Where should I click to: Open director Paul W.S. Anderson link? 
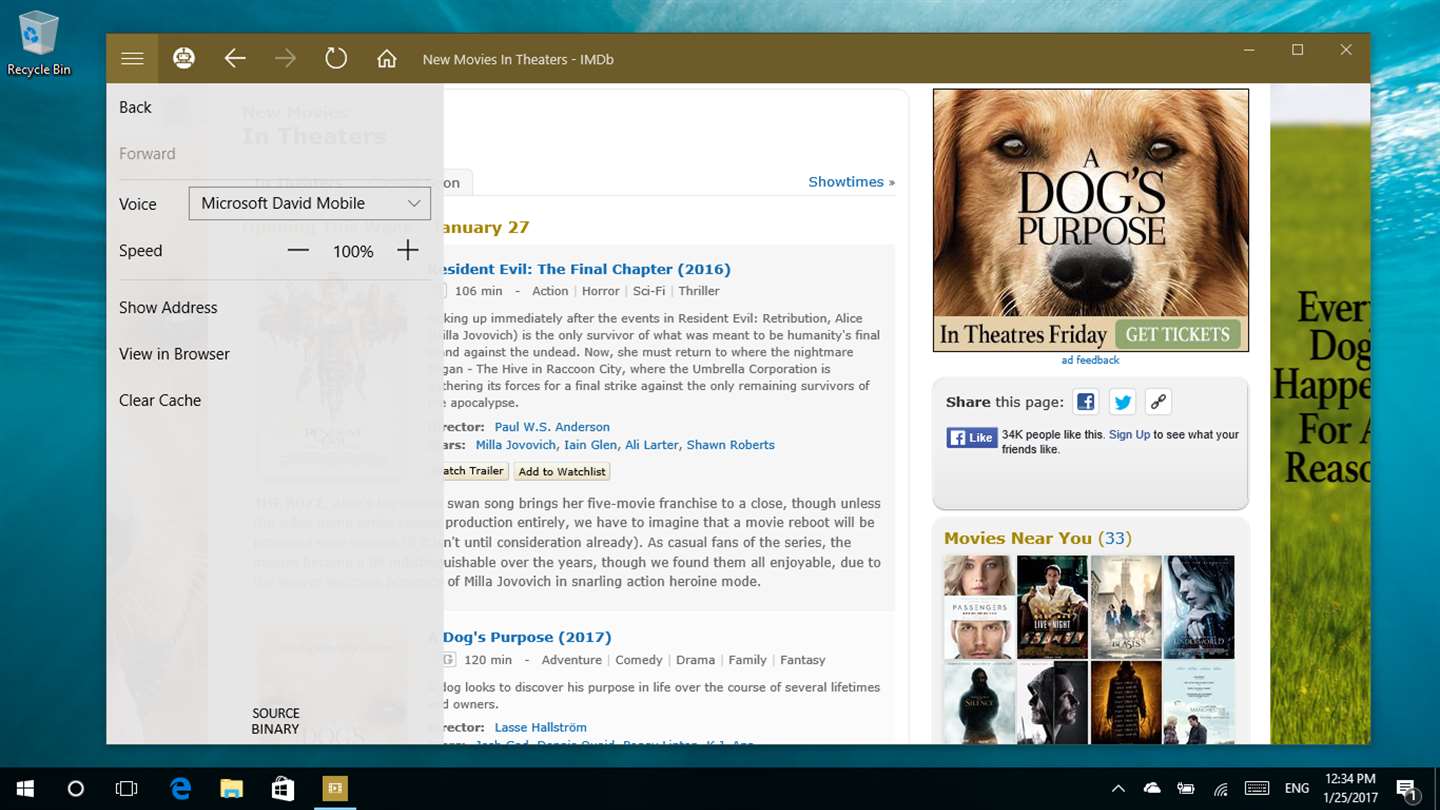click(552, 427)
